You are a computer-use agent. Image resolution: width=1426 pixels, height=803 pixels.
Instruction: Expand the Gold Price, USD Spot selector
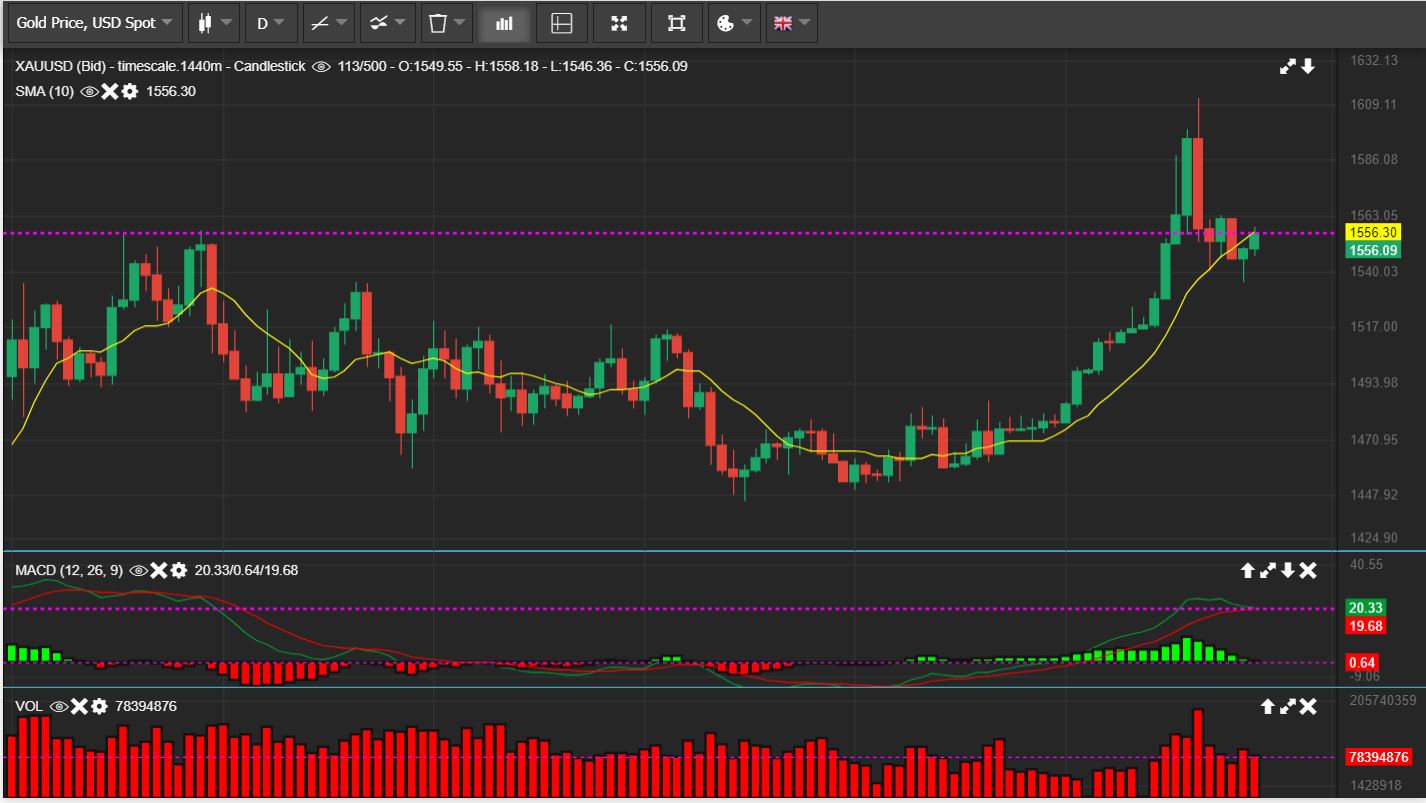click(x=95, y=22)
